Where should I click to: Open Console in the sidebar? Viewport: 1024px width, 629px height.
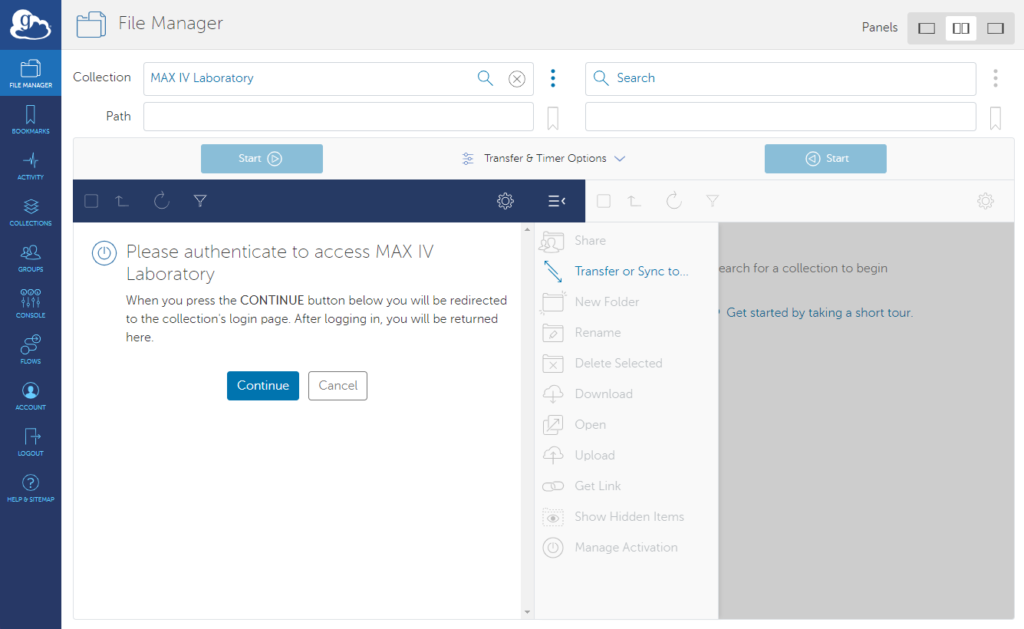31,304
